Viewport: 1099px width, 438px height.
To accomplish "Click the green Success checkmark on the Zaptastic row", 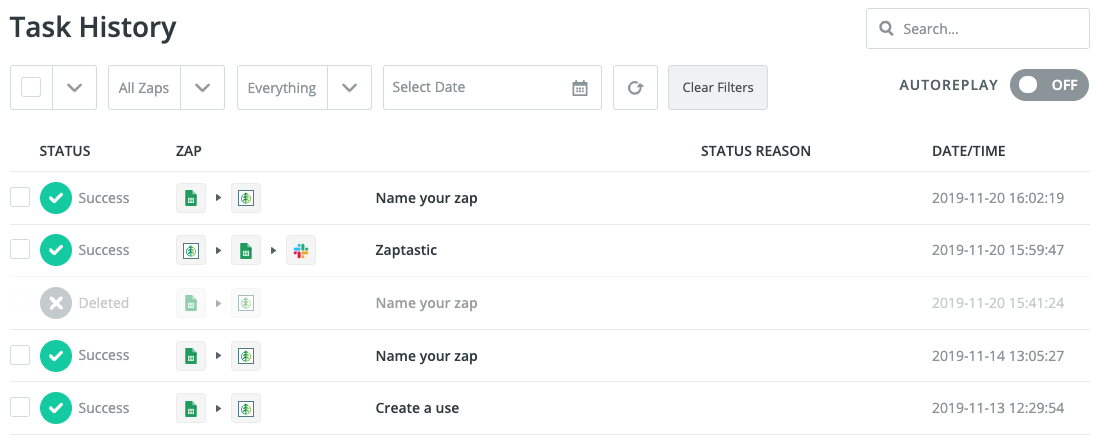I will (x=56, y=250).
